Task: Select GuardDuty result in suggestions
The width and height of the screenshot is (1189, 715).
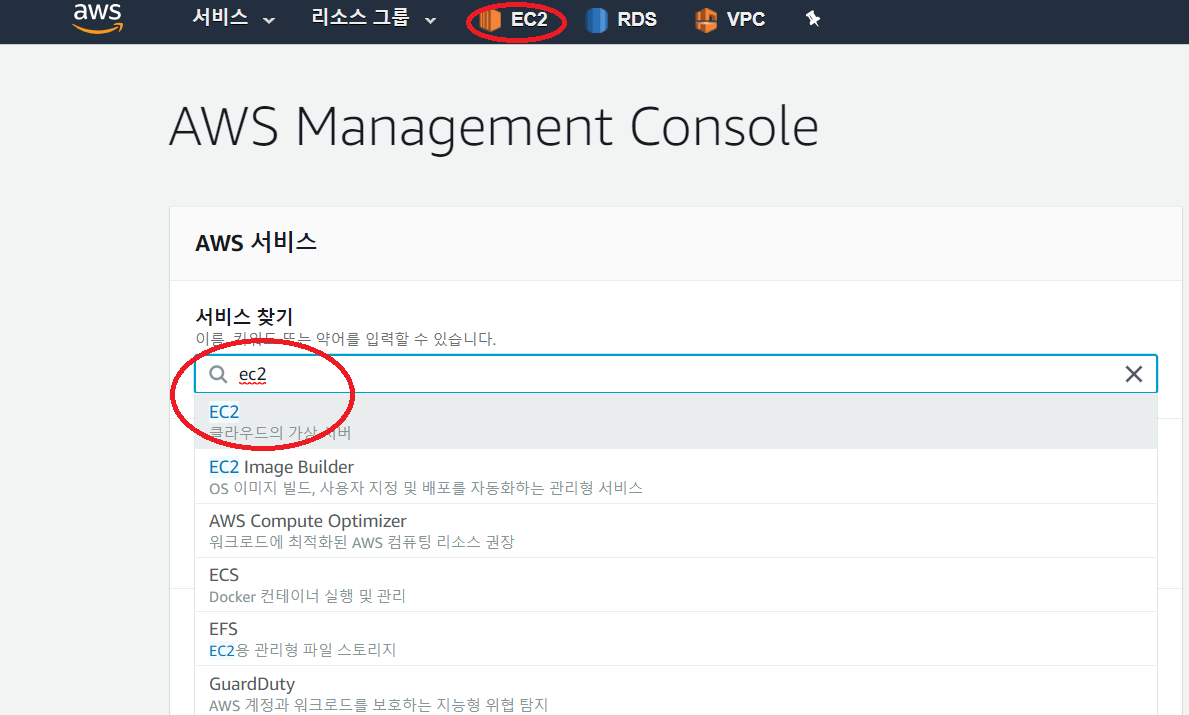Action: tap(676, 691)
